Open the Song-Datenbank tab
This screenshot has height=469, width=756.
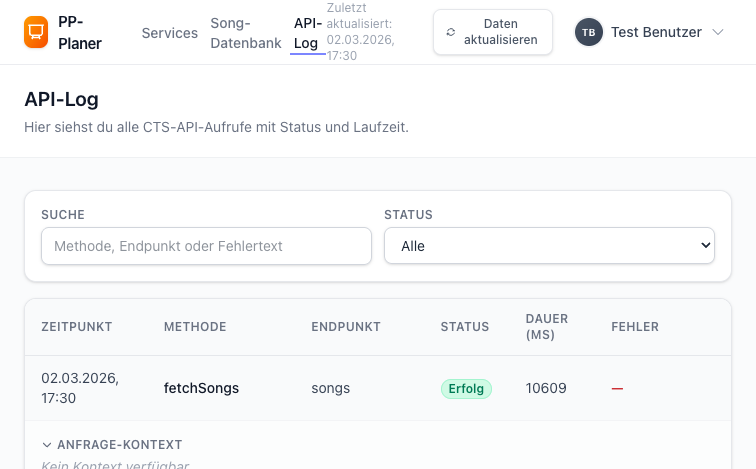246,33
